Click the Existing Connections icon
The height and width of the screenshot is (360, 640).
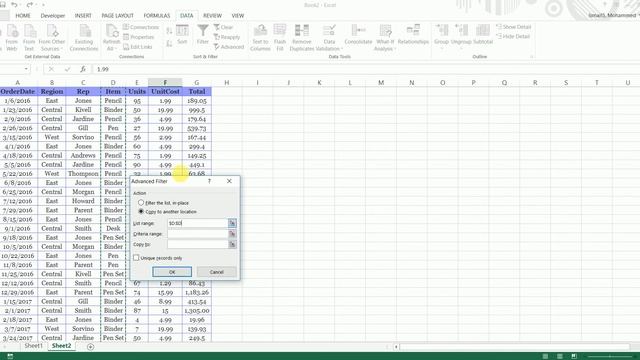(x=84, y=38)
